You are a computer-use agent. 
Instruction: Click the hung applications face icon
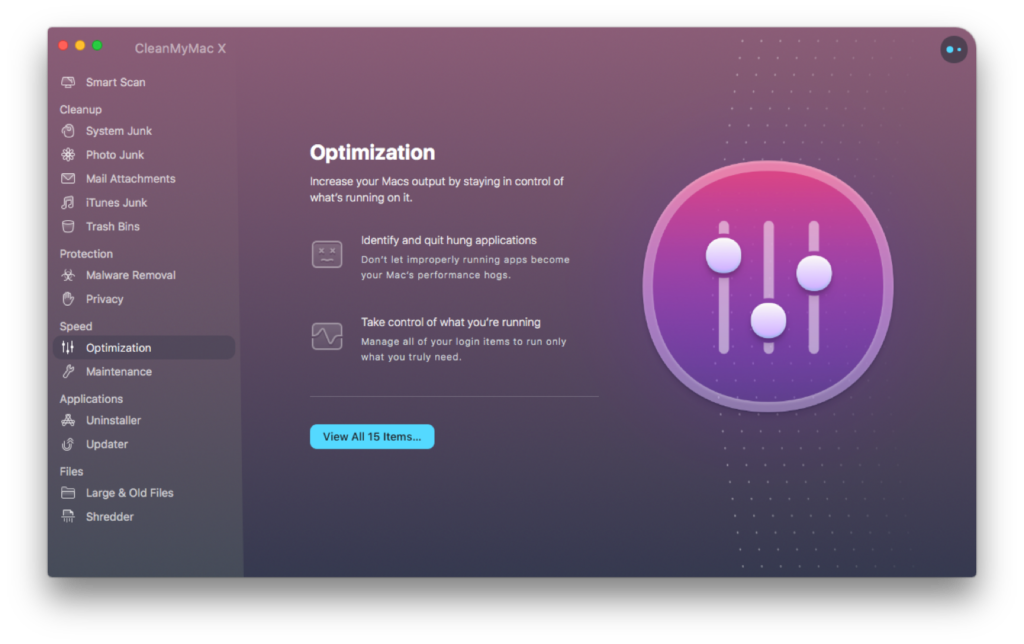click(327, 255)
